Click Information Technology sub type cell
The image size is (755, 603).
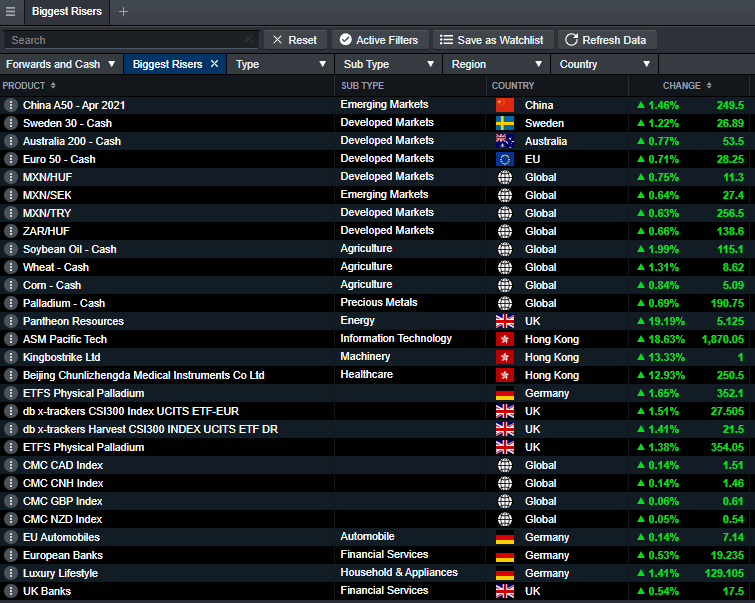click(x=396, y=339)
